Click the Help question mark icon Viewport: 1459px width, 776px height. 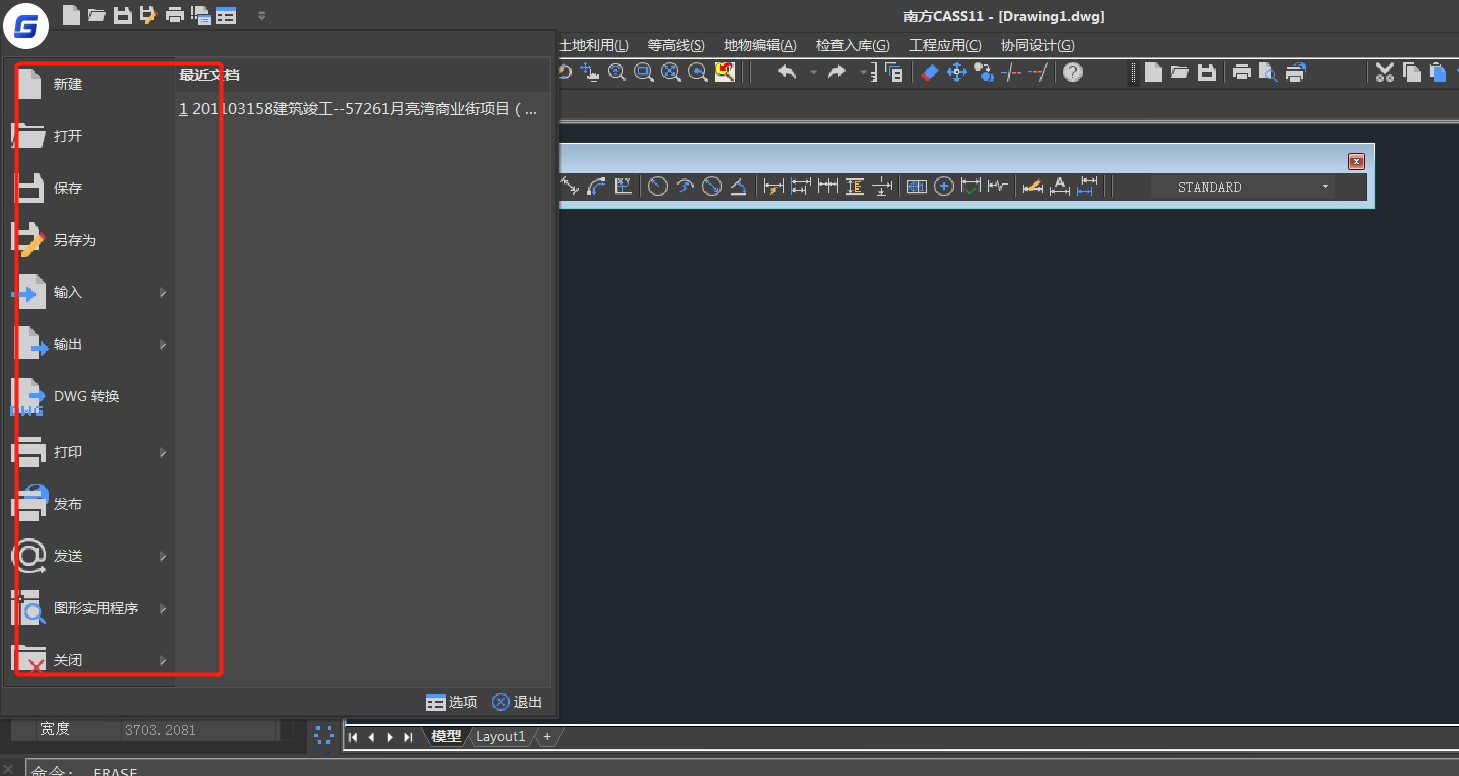click(x=1073, y=72)
